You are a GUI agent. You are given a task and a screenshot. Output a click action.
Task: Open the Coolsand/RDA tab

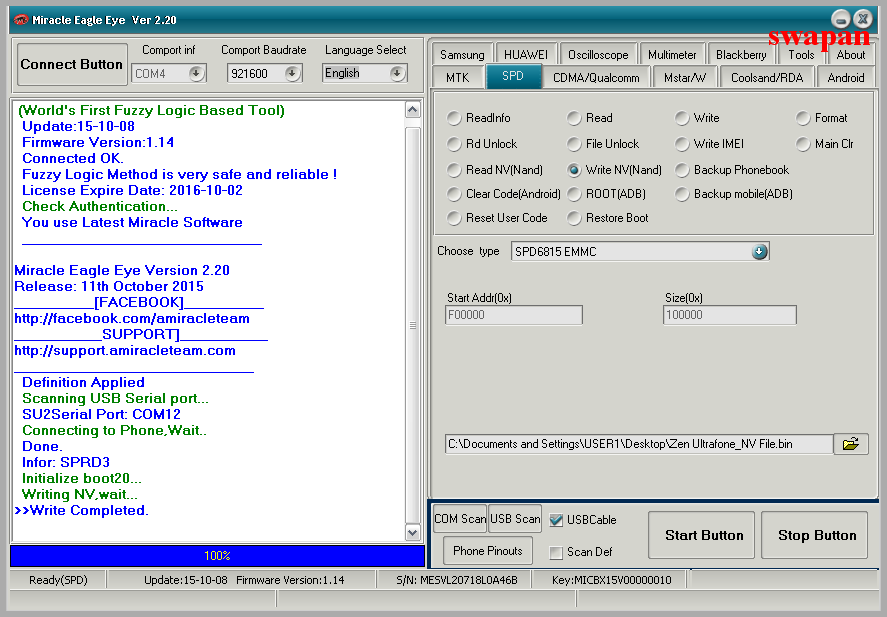tap(767, 77)
